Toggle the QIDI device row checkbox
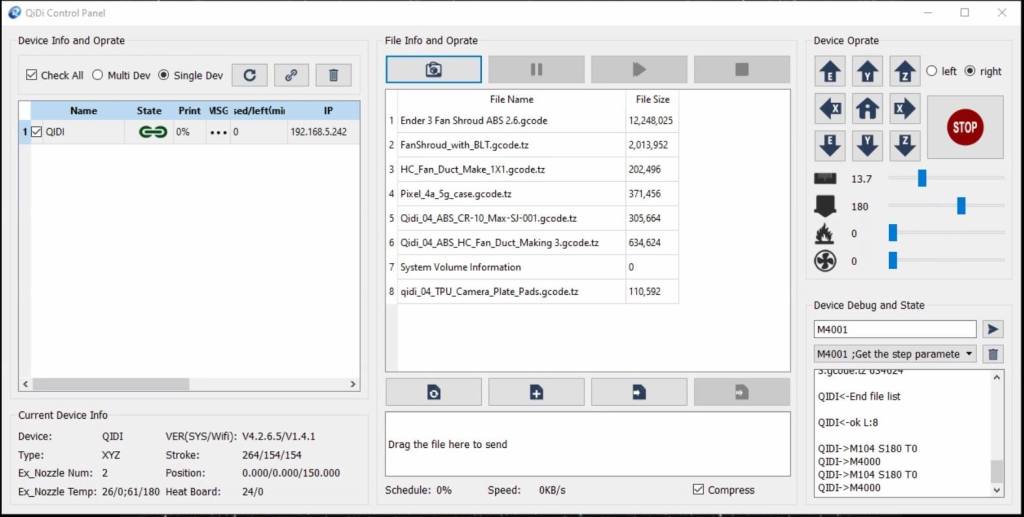This screenshot has height=517, width=1024. click(37, 132)
